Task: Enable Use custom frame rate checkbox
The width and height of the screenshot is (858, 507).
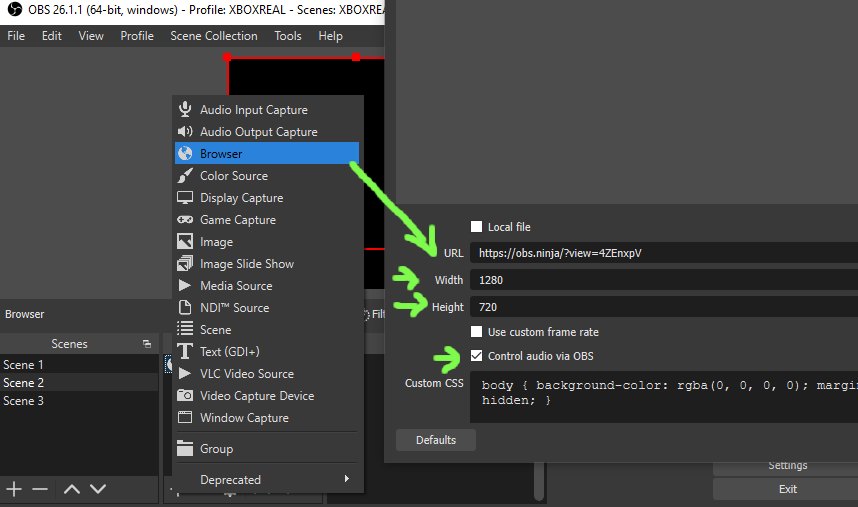Action: click(477, 331)
